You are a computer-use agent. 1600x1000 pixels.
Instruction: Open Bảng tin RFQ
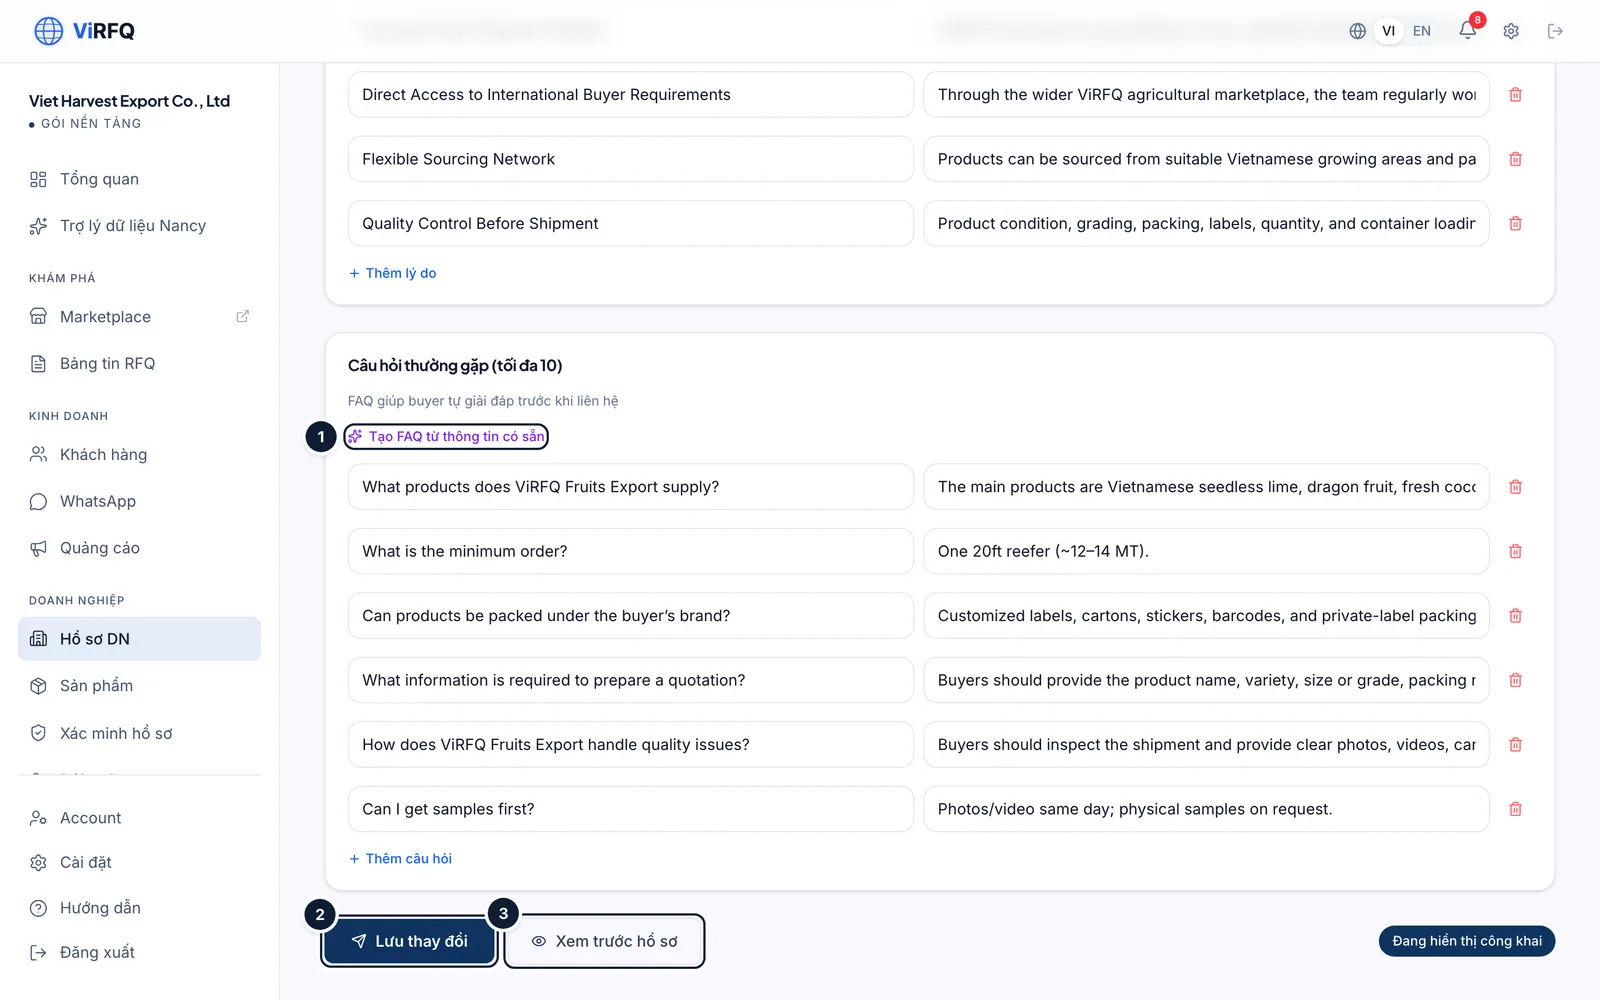point(139,363)
